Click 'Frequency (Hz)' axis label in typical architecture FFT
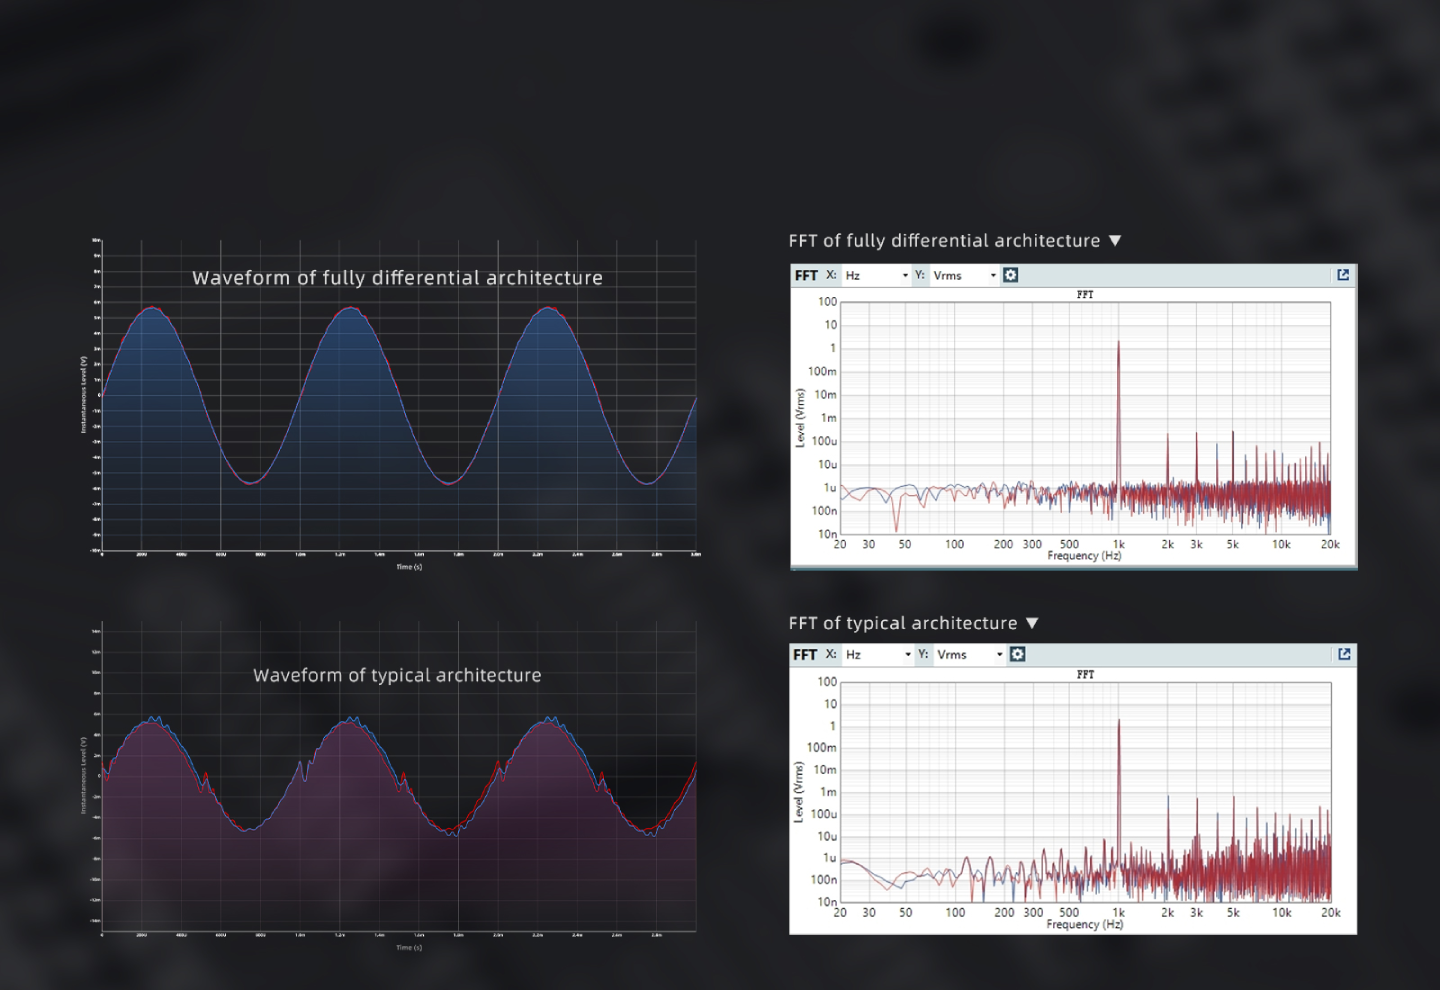Screen dimensions: 1440x990 pos(1084,925)
